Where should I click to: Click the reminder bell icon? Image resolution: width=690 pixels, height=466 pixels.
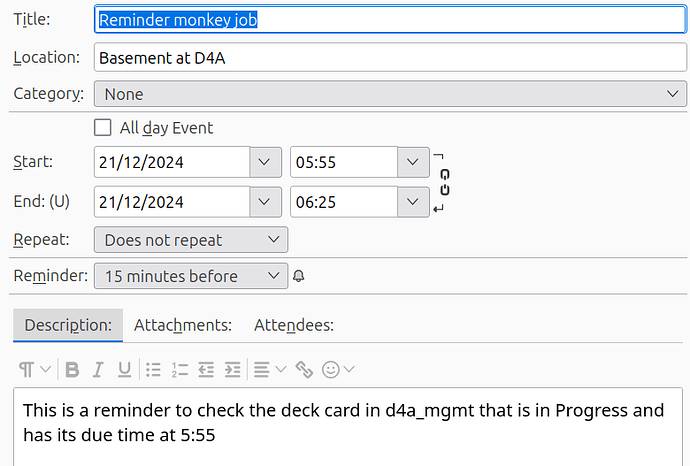coord(299,276)
